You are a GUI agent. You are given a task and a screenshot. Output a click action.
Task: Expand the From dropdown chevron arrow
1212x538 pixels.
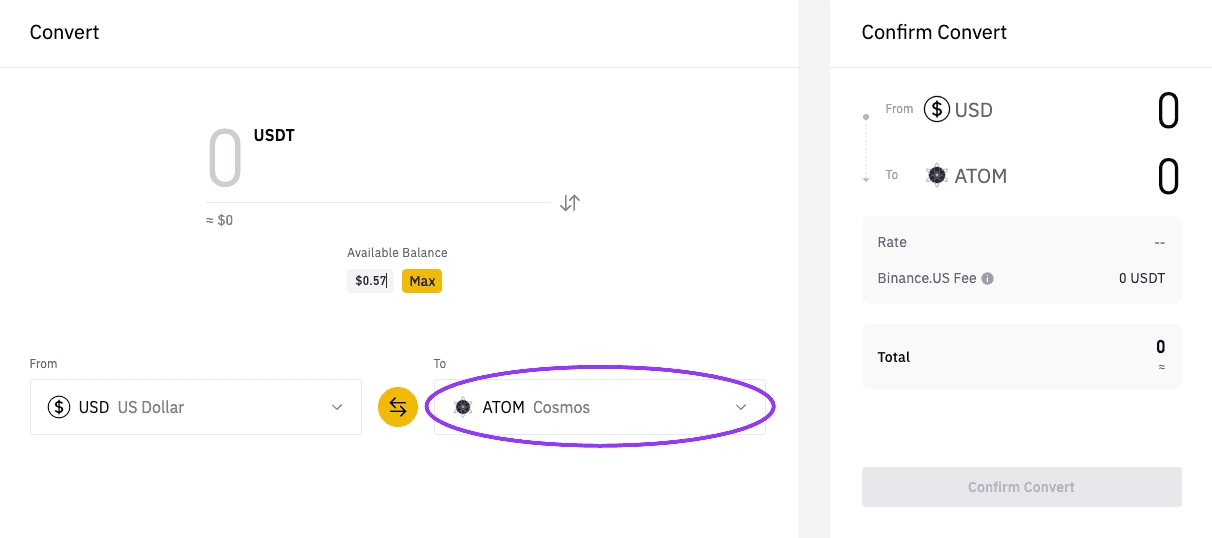click(x=337, y=407)
